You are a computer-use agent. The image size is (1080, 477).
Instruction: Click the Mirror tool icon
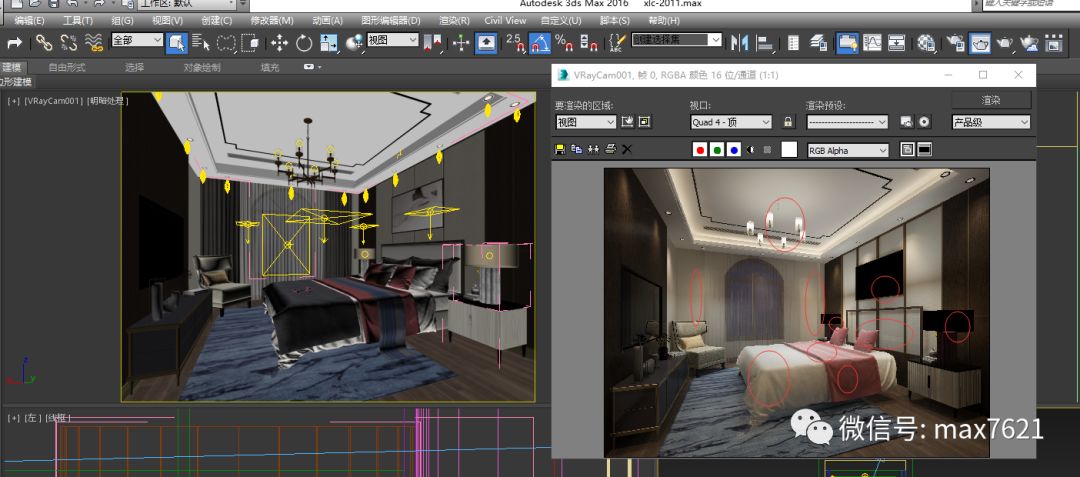coord(740,42)
